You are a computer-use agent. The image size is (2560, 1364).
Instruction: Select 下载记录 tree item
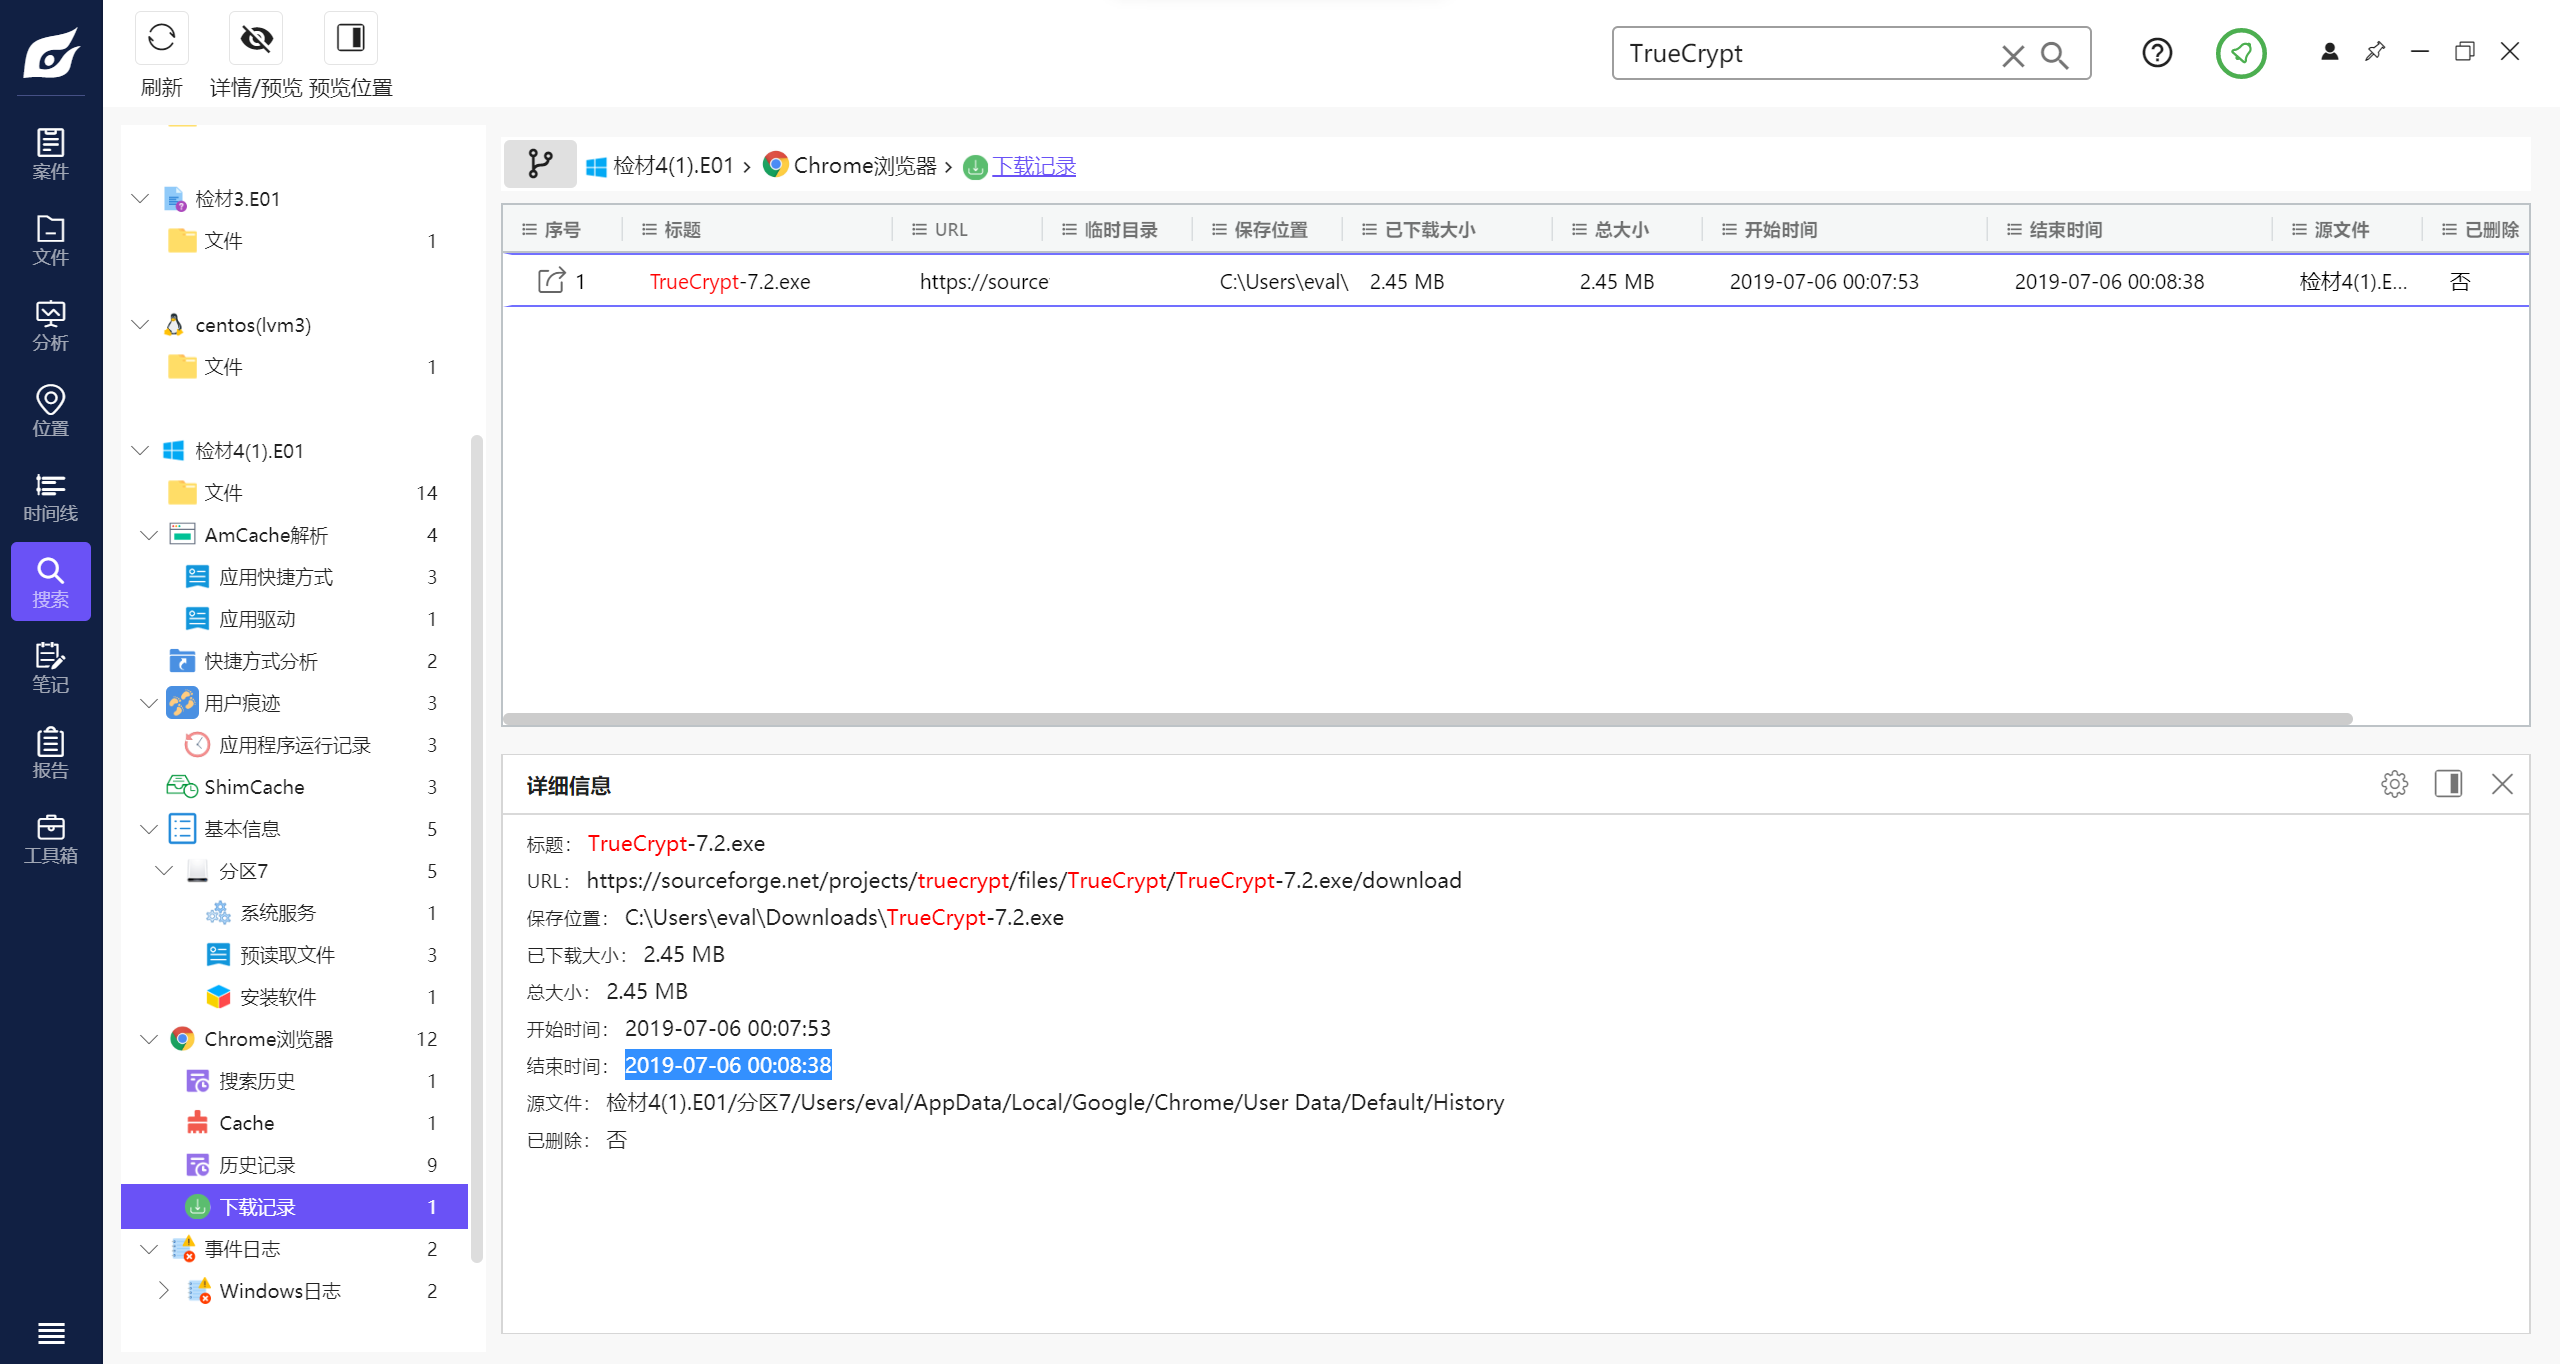point(295,1206)
